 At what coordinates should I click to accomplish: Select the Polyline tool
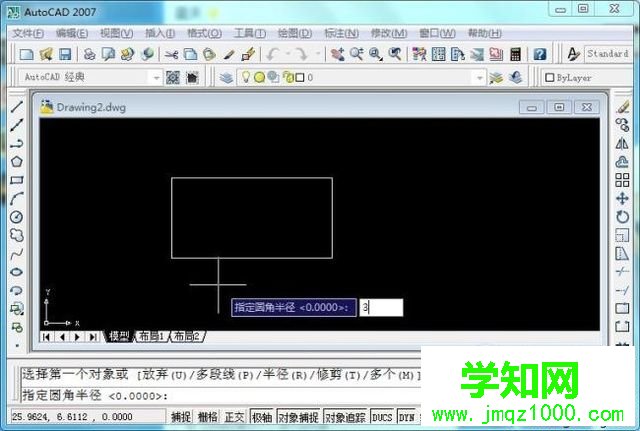16,144
